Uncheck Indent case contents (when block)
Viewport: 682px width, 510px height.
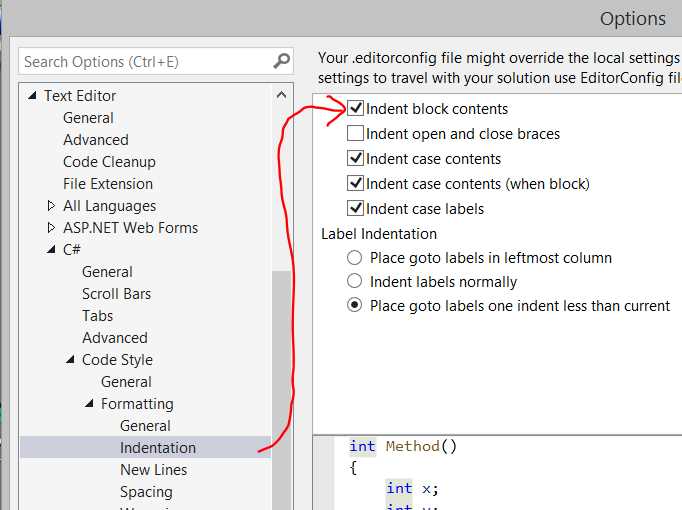(355, 183)
